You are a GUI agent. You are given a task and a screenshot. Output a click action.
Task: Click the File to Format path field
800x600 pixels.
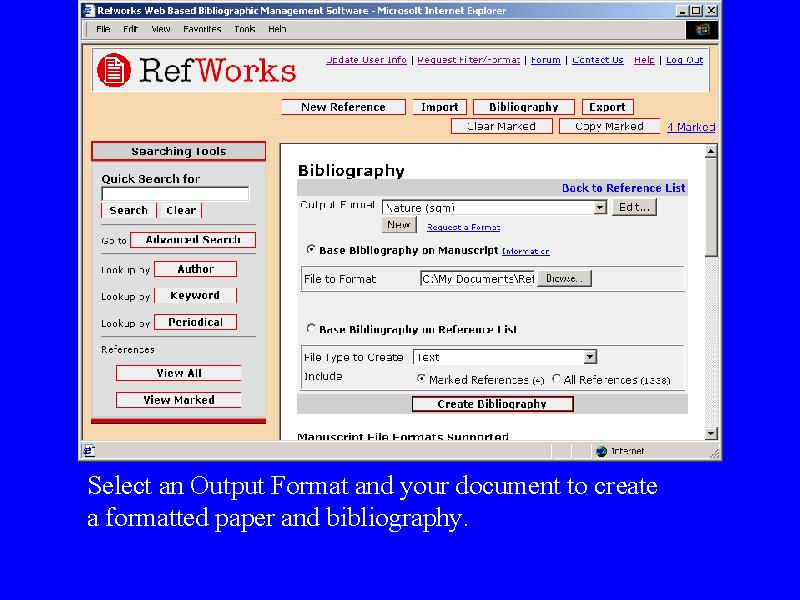pos(478,279)
